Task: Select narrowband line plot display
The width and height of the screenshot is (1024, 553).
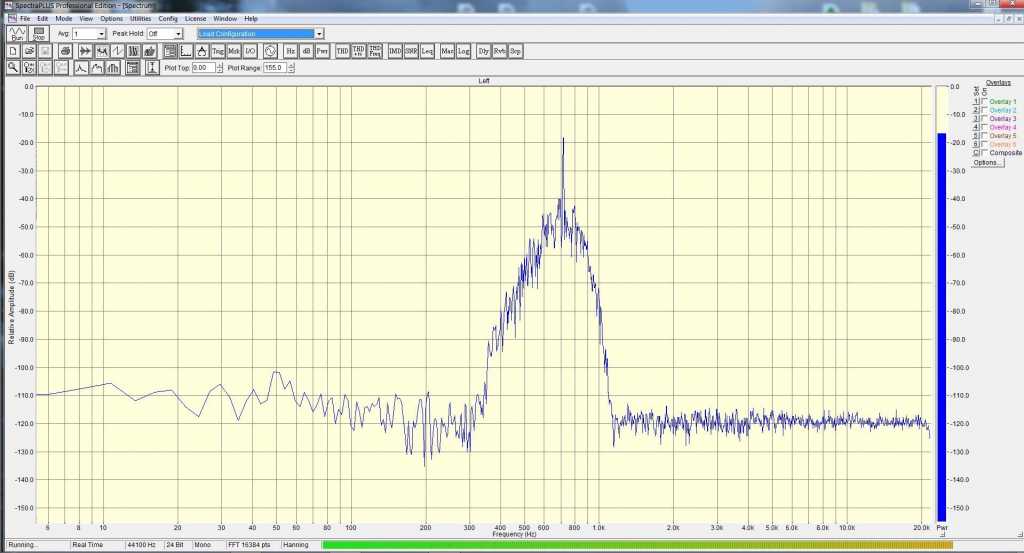Action: (x=81, y=67)
